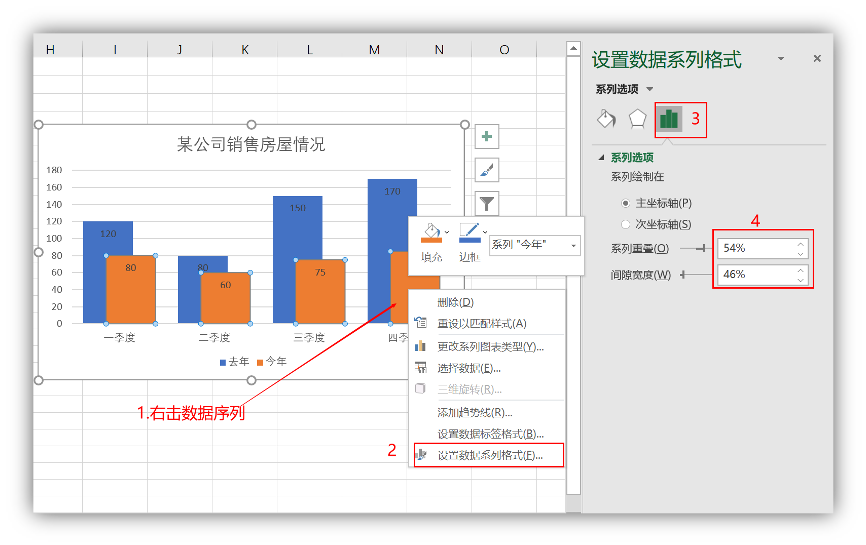866x545 pixels.
Task: Choose 选择数据(E) from the context menu
Action: 488,368
